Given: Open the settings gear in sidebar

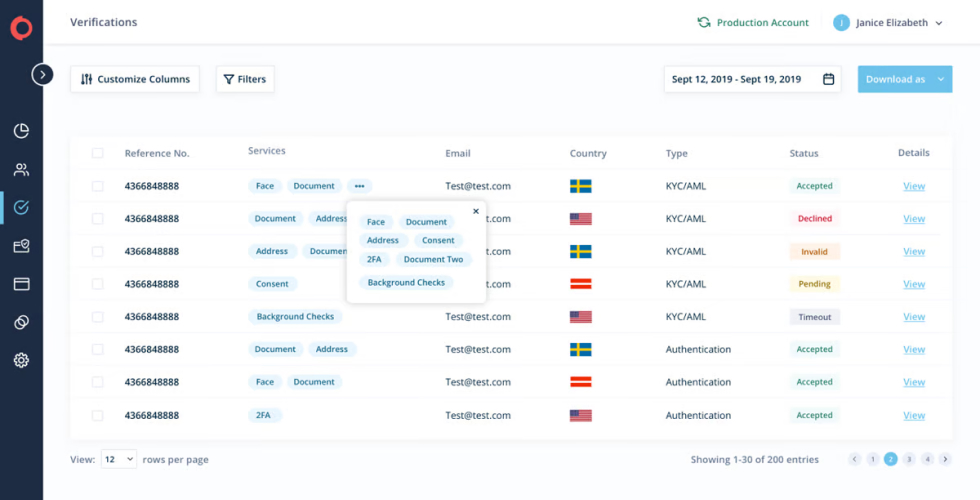Looking at the screenshot, I should coord(21,361).
